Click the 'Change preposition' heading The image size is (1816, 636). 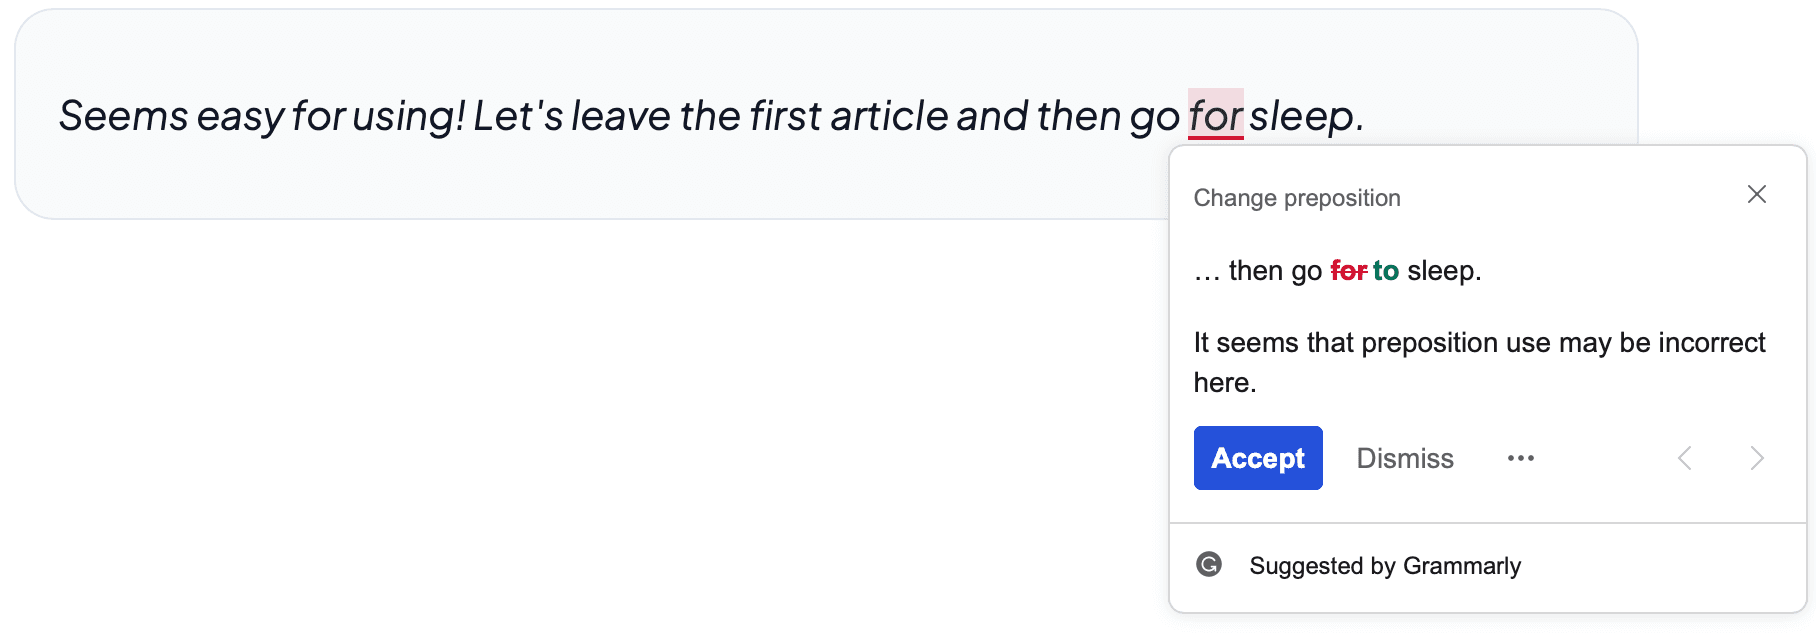[x=1296, y=197]
